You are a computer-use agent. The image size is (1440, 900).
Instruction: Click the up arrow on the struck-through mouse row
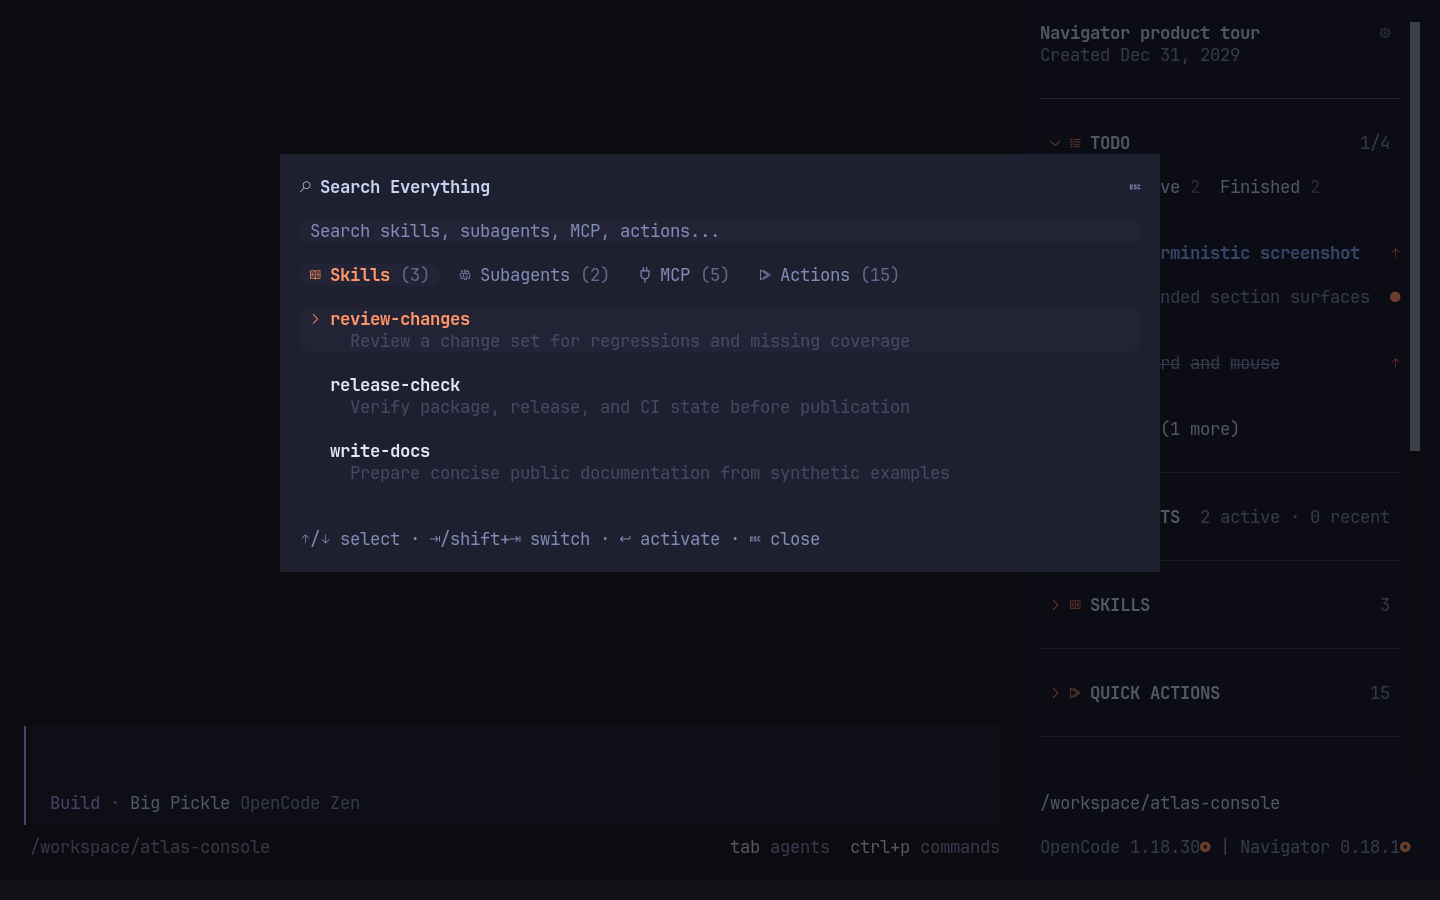click(x=1395, y=363)
